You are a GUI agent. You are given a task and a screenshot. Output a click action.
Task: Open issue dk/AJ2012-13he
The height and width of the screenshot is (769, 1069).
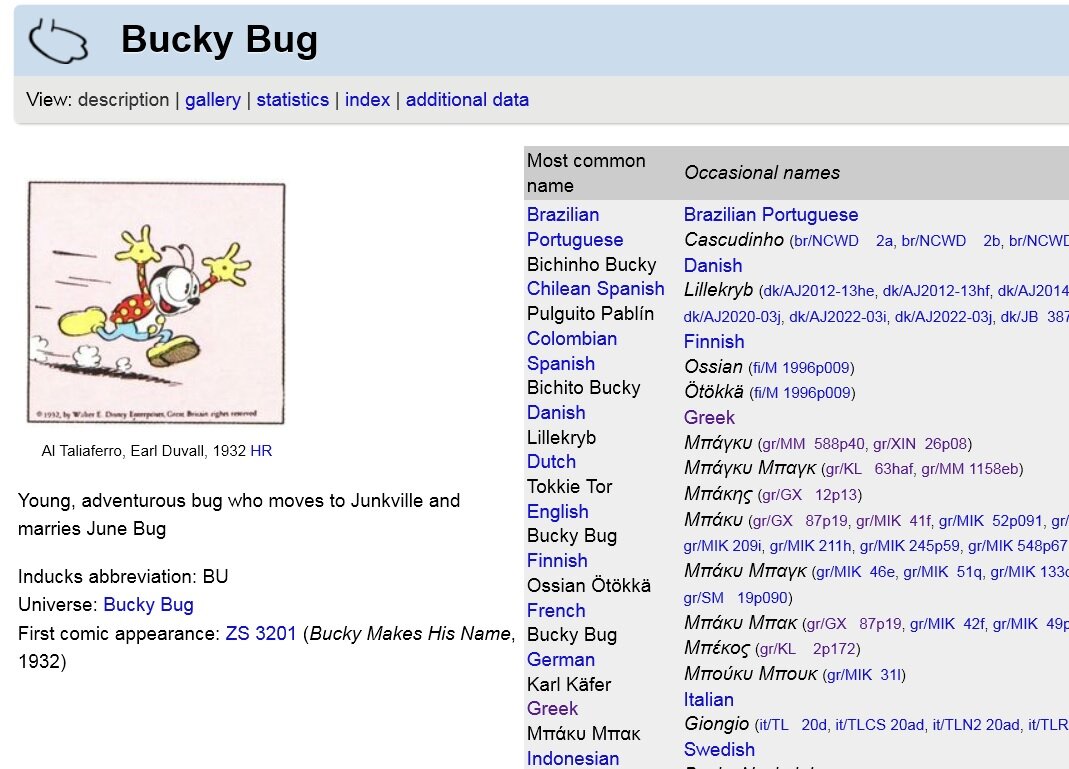point(818,291)
